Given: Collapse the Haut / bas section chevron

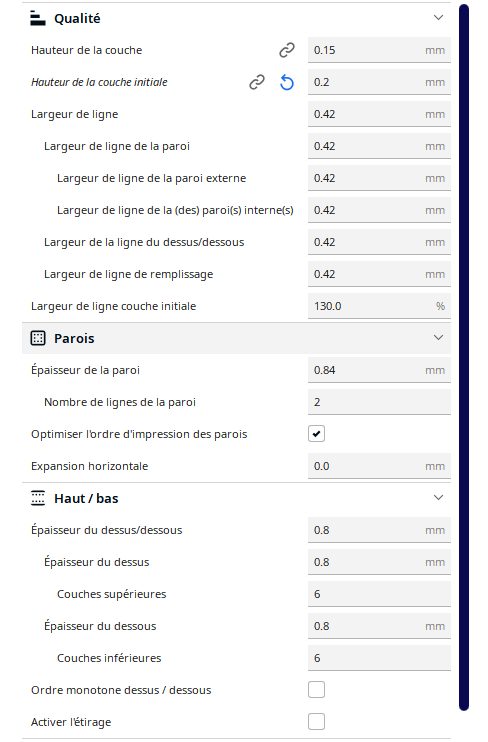Looking at the screenshot, I should click(438, 498).
